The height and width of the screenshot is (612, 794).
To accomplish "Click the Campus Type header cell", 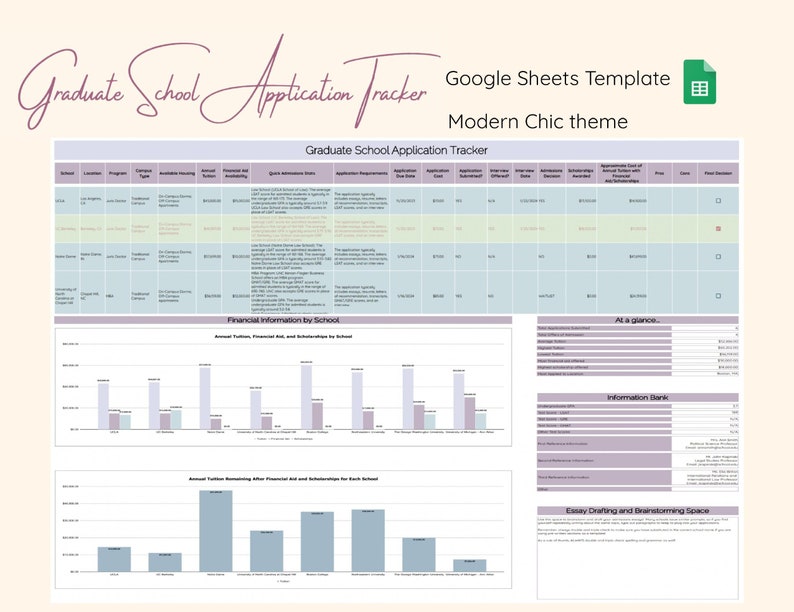I will click(144, 173).
